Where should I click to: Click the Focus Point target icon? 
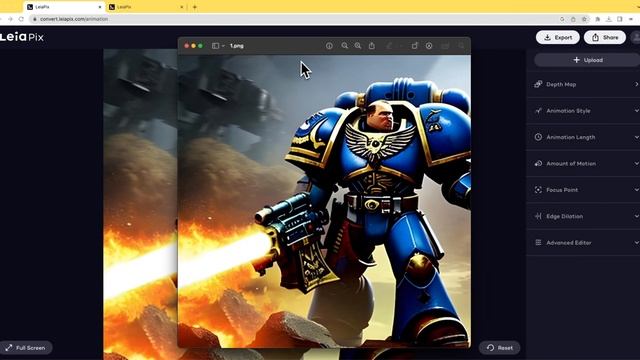tap(538, 190)
